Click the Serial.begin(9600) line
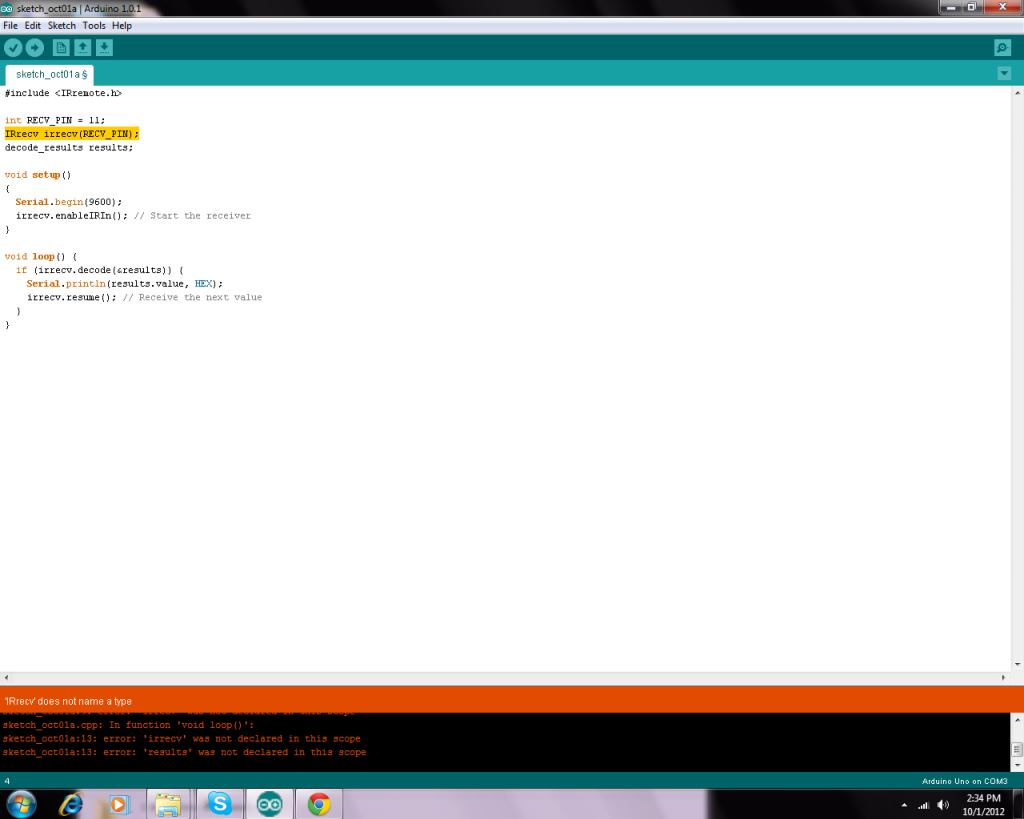Screen dimensions: 1024x819 click(x=69, y=202)
